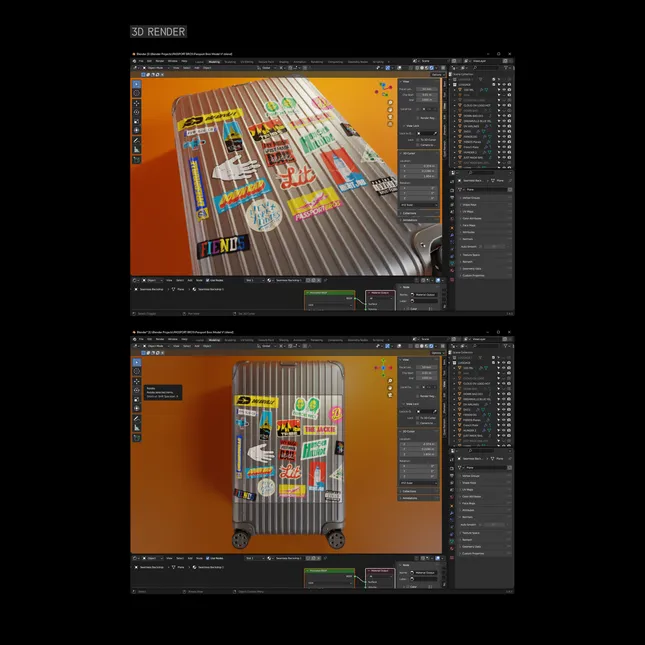Image resolution: width=645 pixels, height=645 pixels.
Task: Click Auto Smooth angle slider in upper window
Action: pos(494,246)
